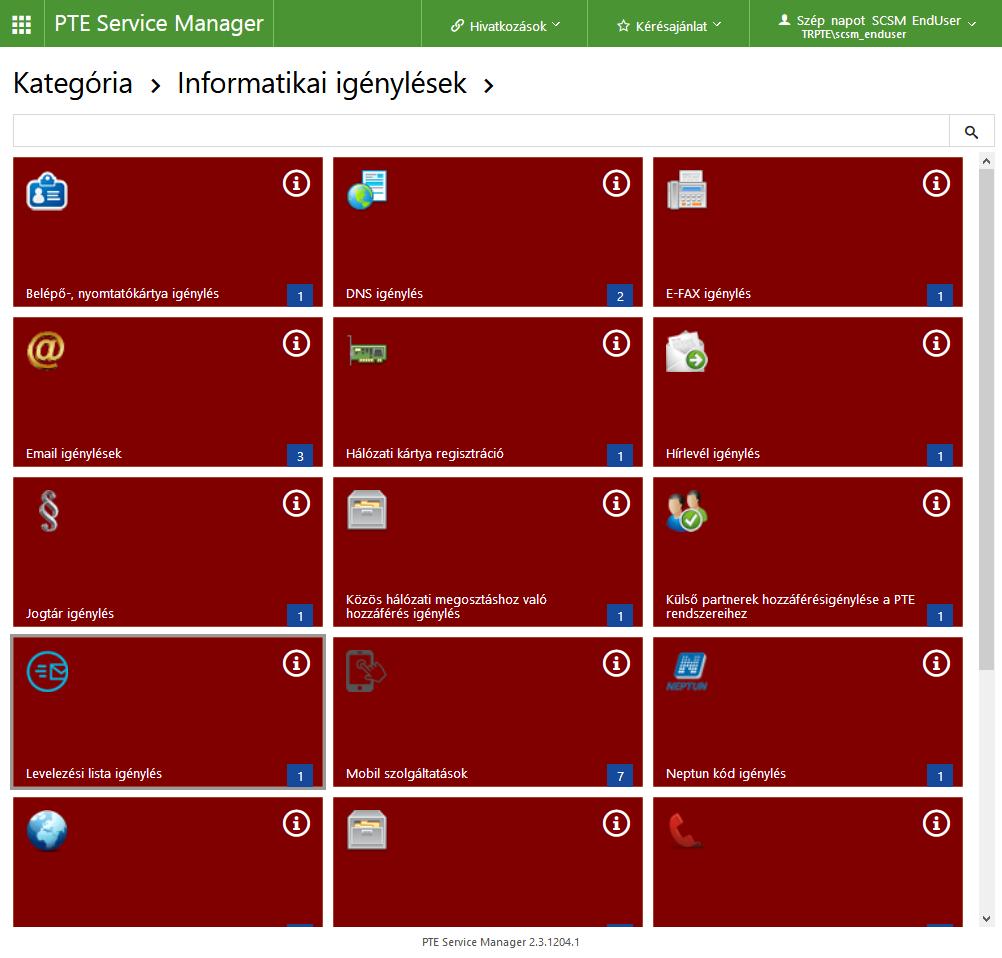Viewport: 1002px width, 958px height.
Task: Show info for Jogtár igénylés
Action: point(297,503)
